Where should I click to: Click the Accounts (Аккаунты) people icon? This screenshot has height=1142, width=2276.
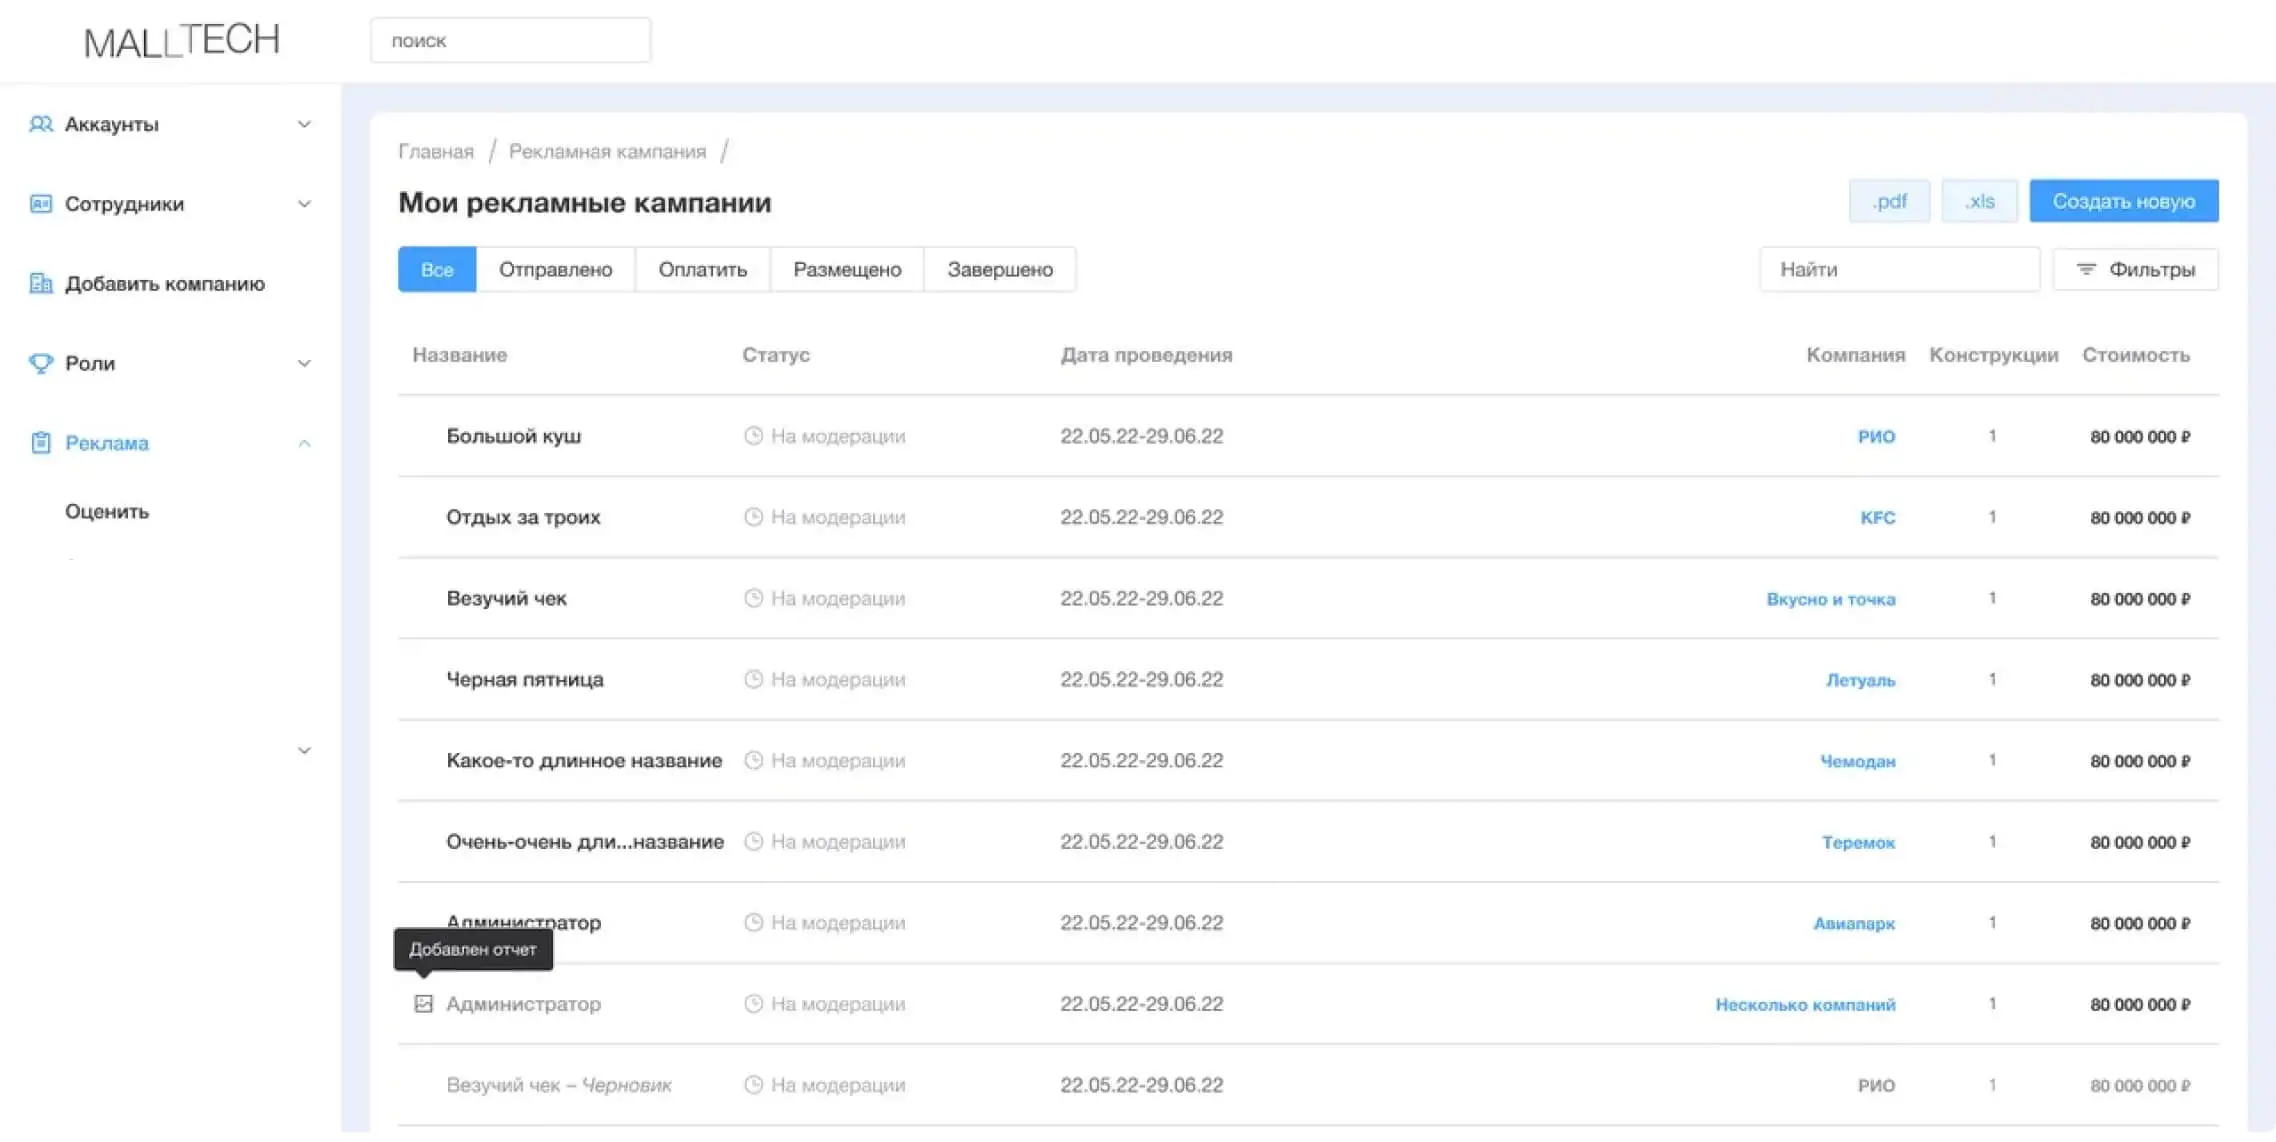41,124
